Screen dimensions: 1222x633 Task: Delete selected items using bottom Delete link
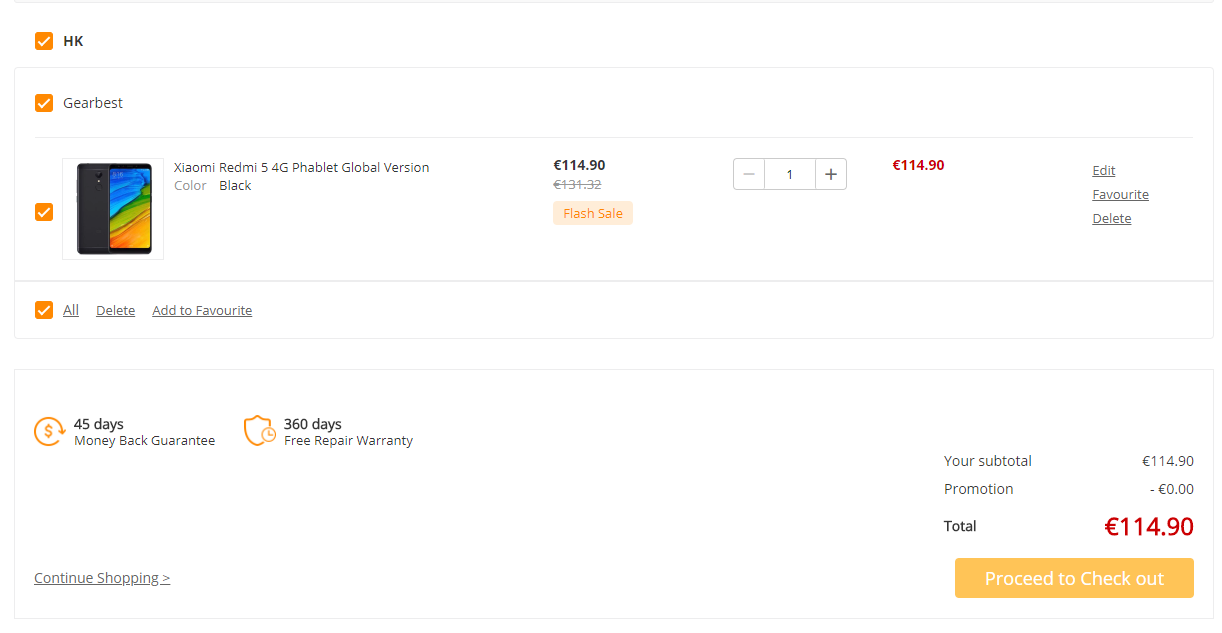pyautogui.click(x=115, y=311)
